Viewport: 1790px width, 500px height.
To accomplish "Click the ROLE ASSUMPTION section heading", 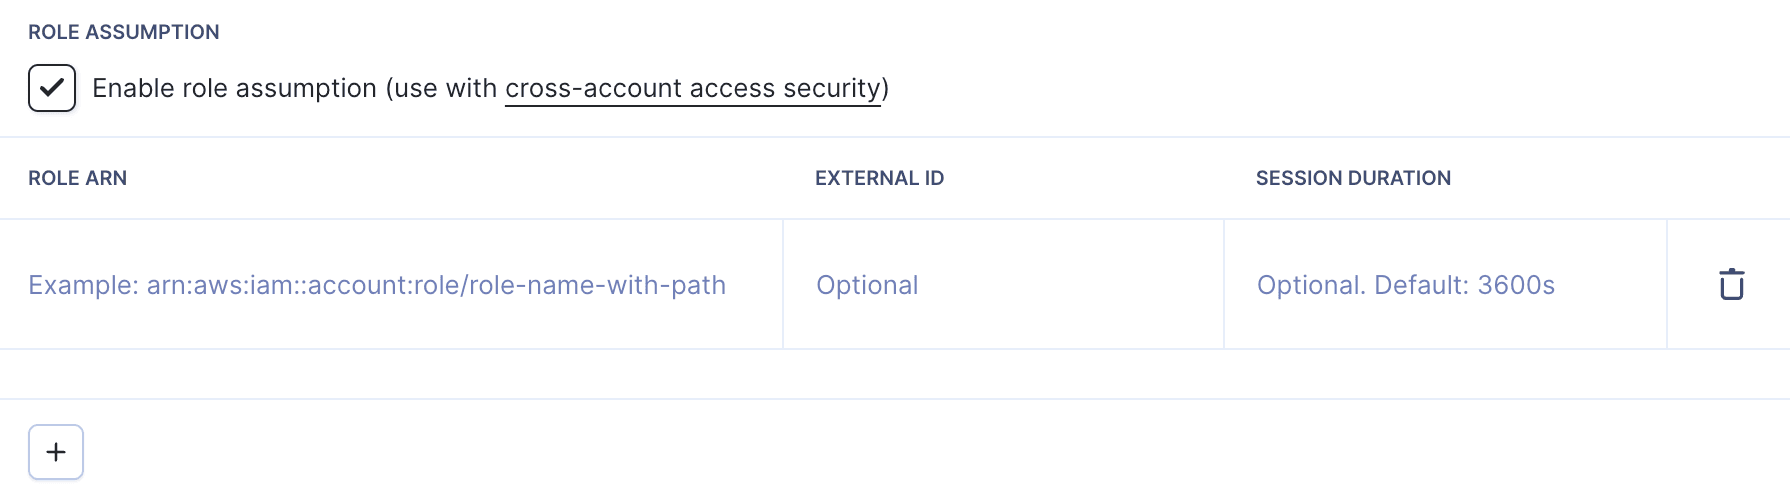I will coord(124,32).
